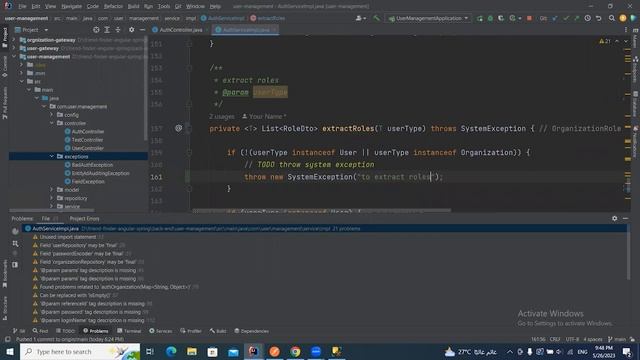This screenshot has width=640, height=360.
Task: Click the Windows Start button
Action: [x=9, y=351]
